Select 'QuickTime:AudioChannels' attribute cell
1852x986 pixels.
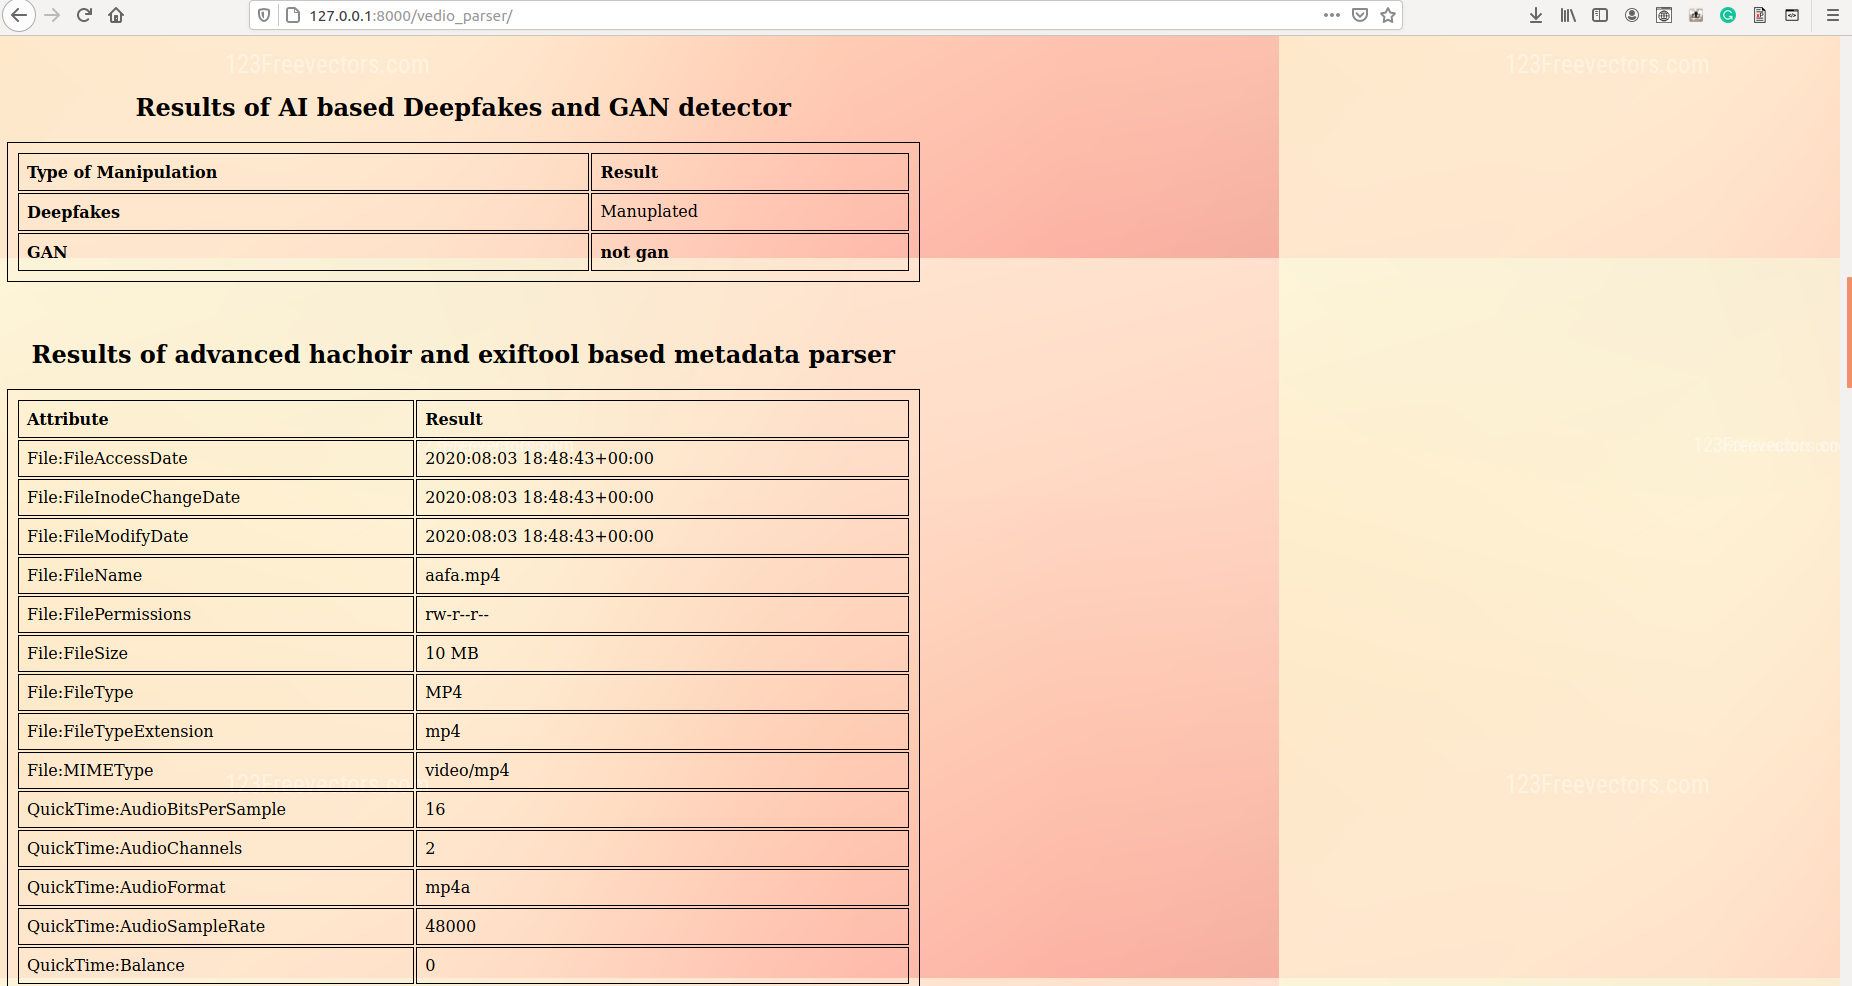(216, 848)
